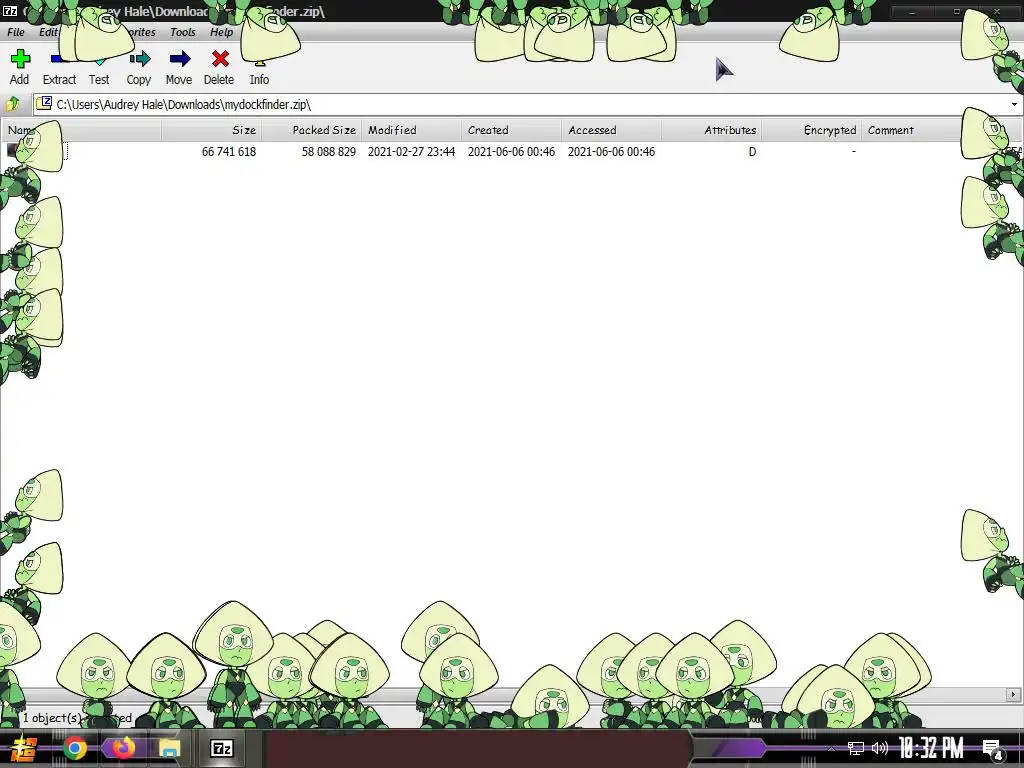Click the network tray icon
Image resolution: width=1024 pixels, height=768 pixels.
tap(856, 748)
